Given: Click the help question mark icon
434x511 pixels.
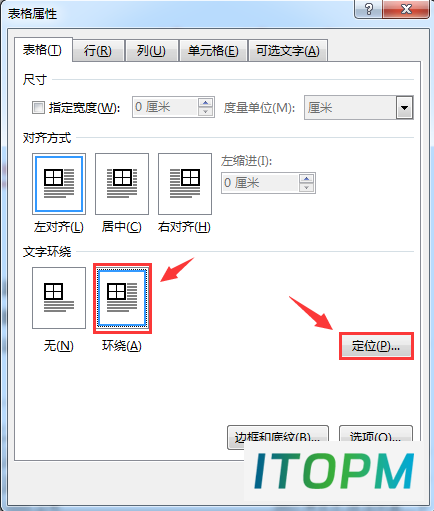Looking at the screenshot, I should (x=369, y=9).
